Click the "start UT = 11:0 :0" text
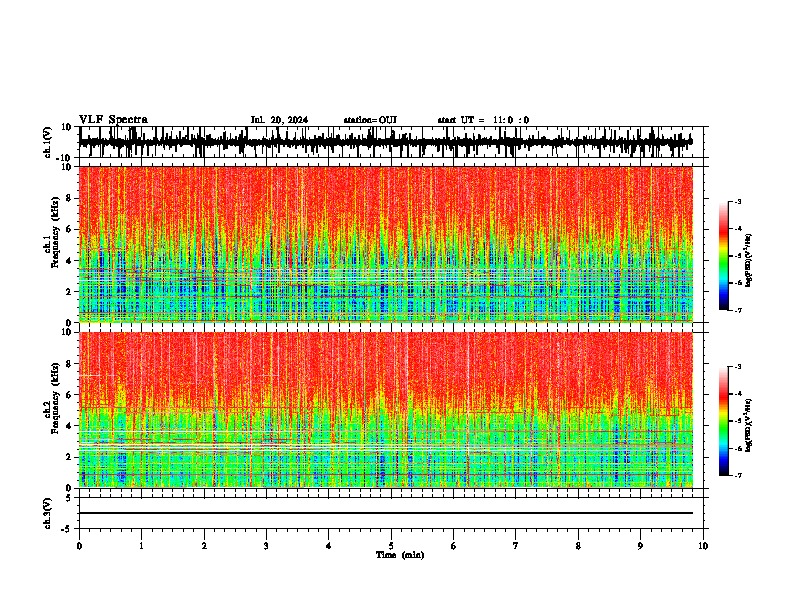 point(483,120)
